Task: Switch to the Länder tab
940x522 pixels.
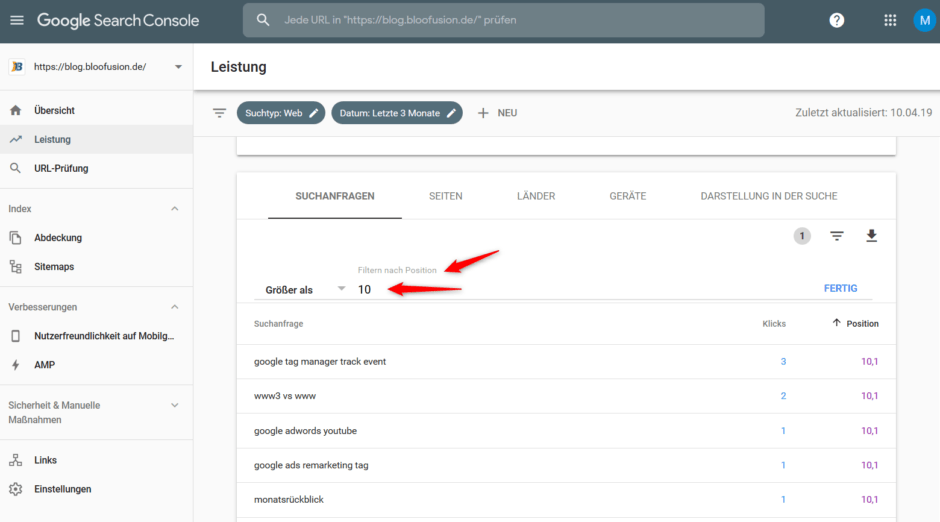Action: 536,196
